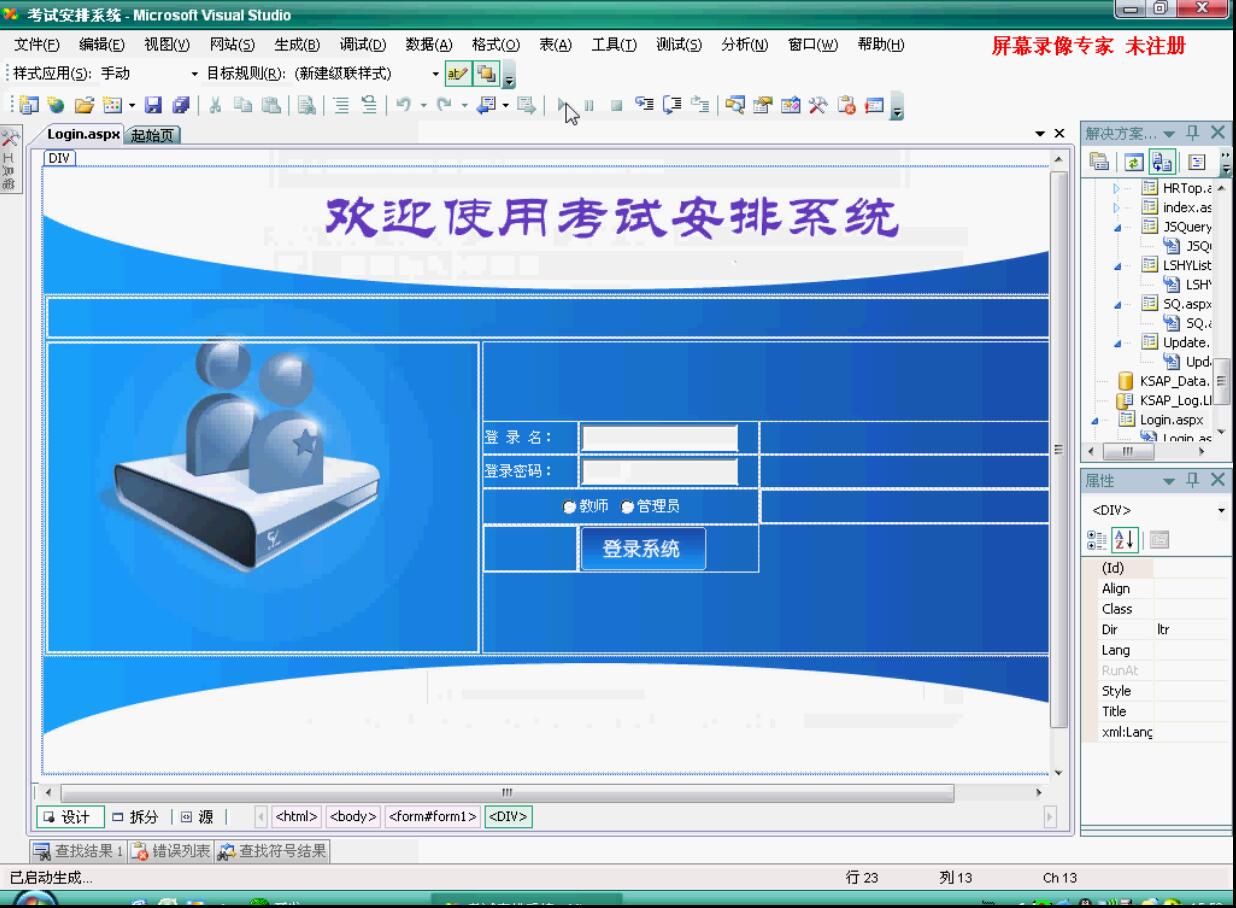1236x908 pixels.
Task: Collapse the Update tree node
Action: click(x=1117, y=343)
